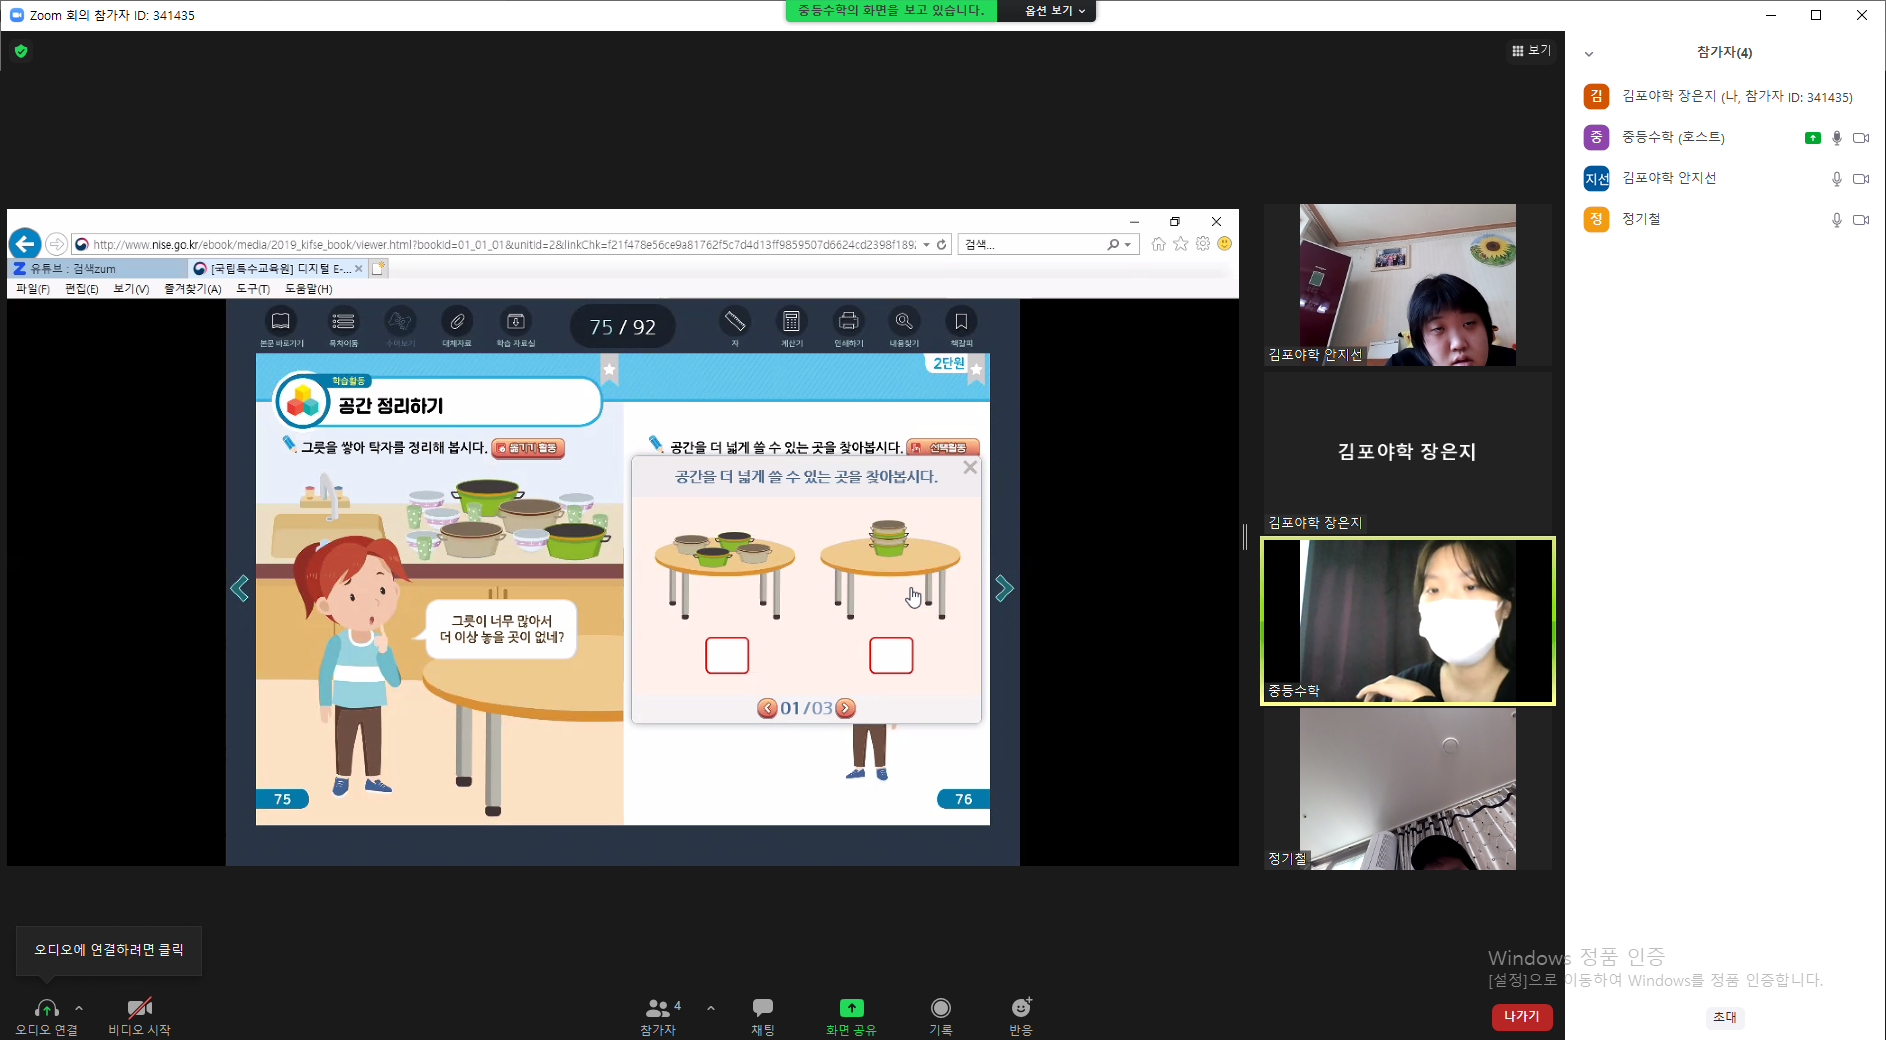Open the 파일(F) menu in browser
Screen dimensions: 1886x1040
click(32, 289)
